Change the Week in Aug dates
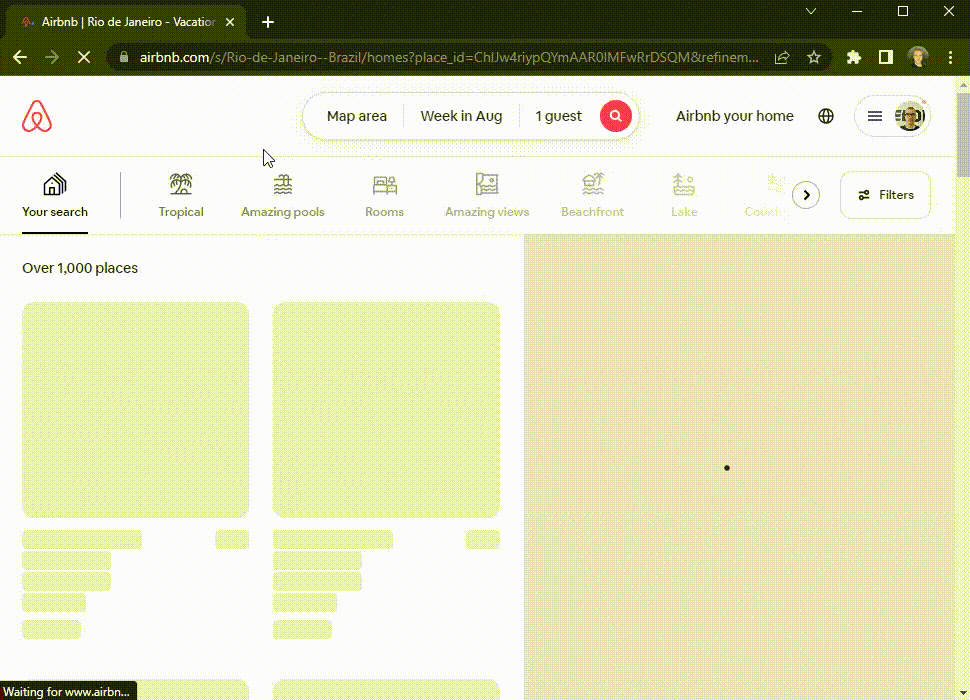 click(461, 116)
